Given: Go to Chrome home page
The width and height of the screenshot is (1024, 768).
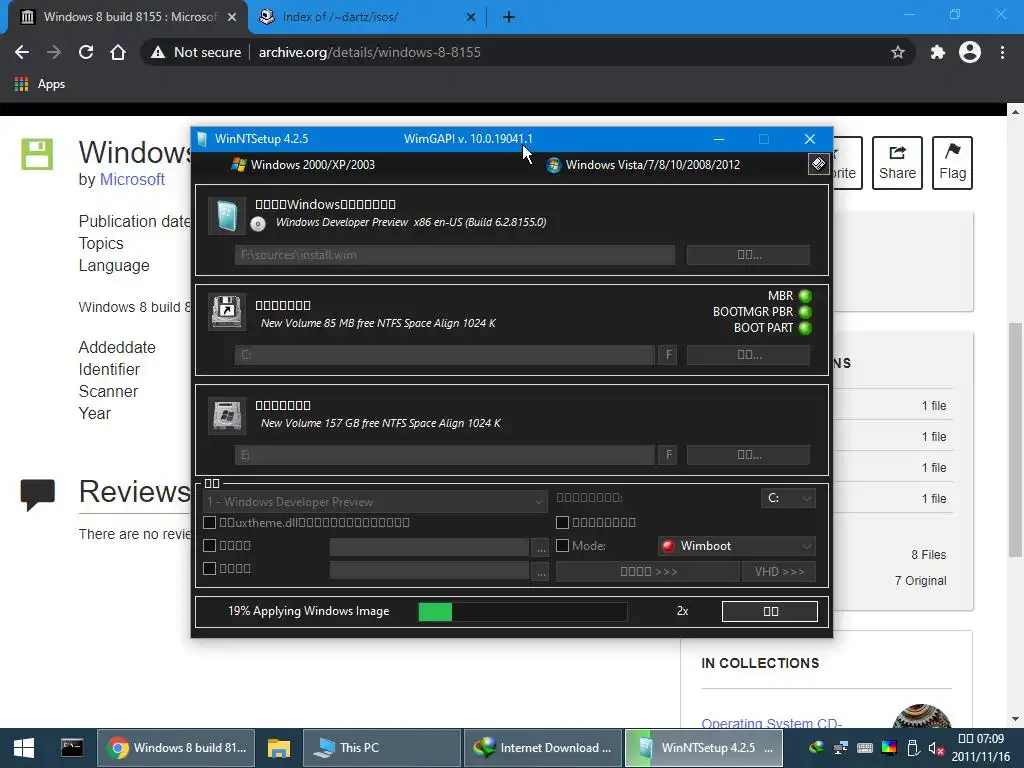Looking at the screenshot, I should click(x=118, y=52).
